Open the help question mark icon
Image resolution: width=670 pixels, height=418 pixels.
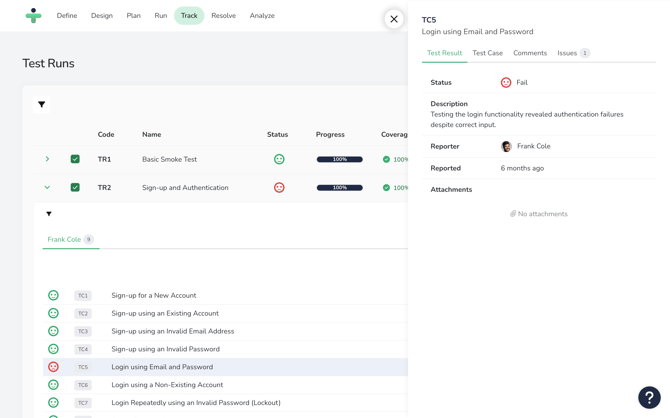[x=649, y=397]
